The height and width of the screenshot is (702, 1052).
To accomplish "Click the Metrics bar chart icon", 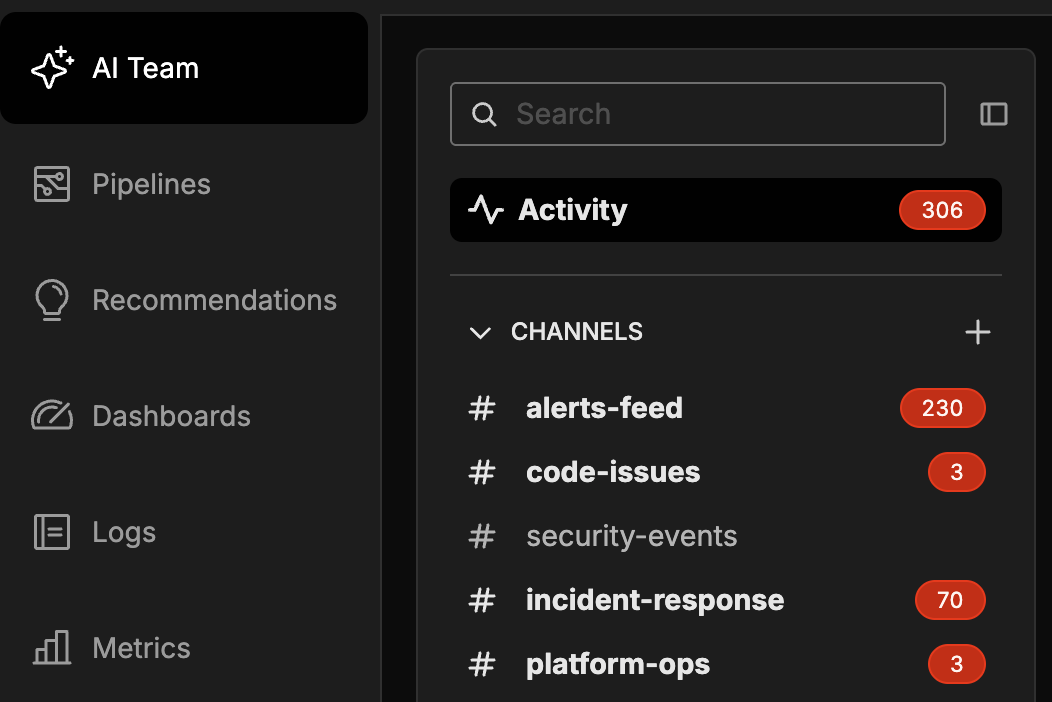I will click(x=51, y=648).
